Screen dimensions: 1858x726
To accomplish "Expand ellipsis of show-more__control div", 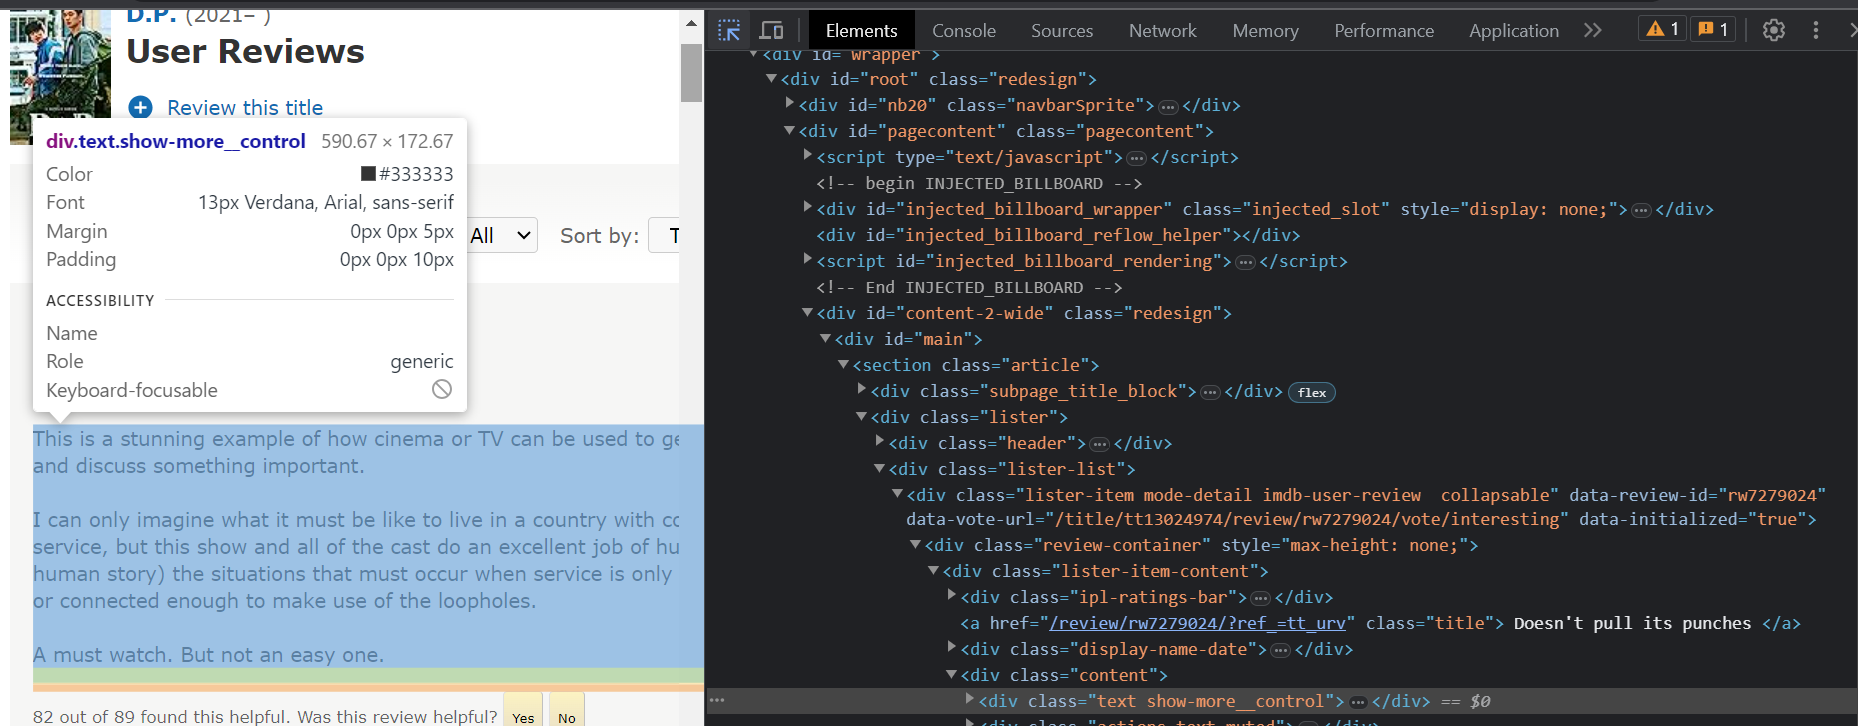I will tap(1358, 703).
